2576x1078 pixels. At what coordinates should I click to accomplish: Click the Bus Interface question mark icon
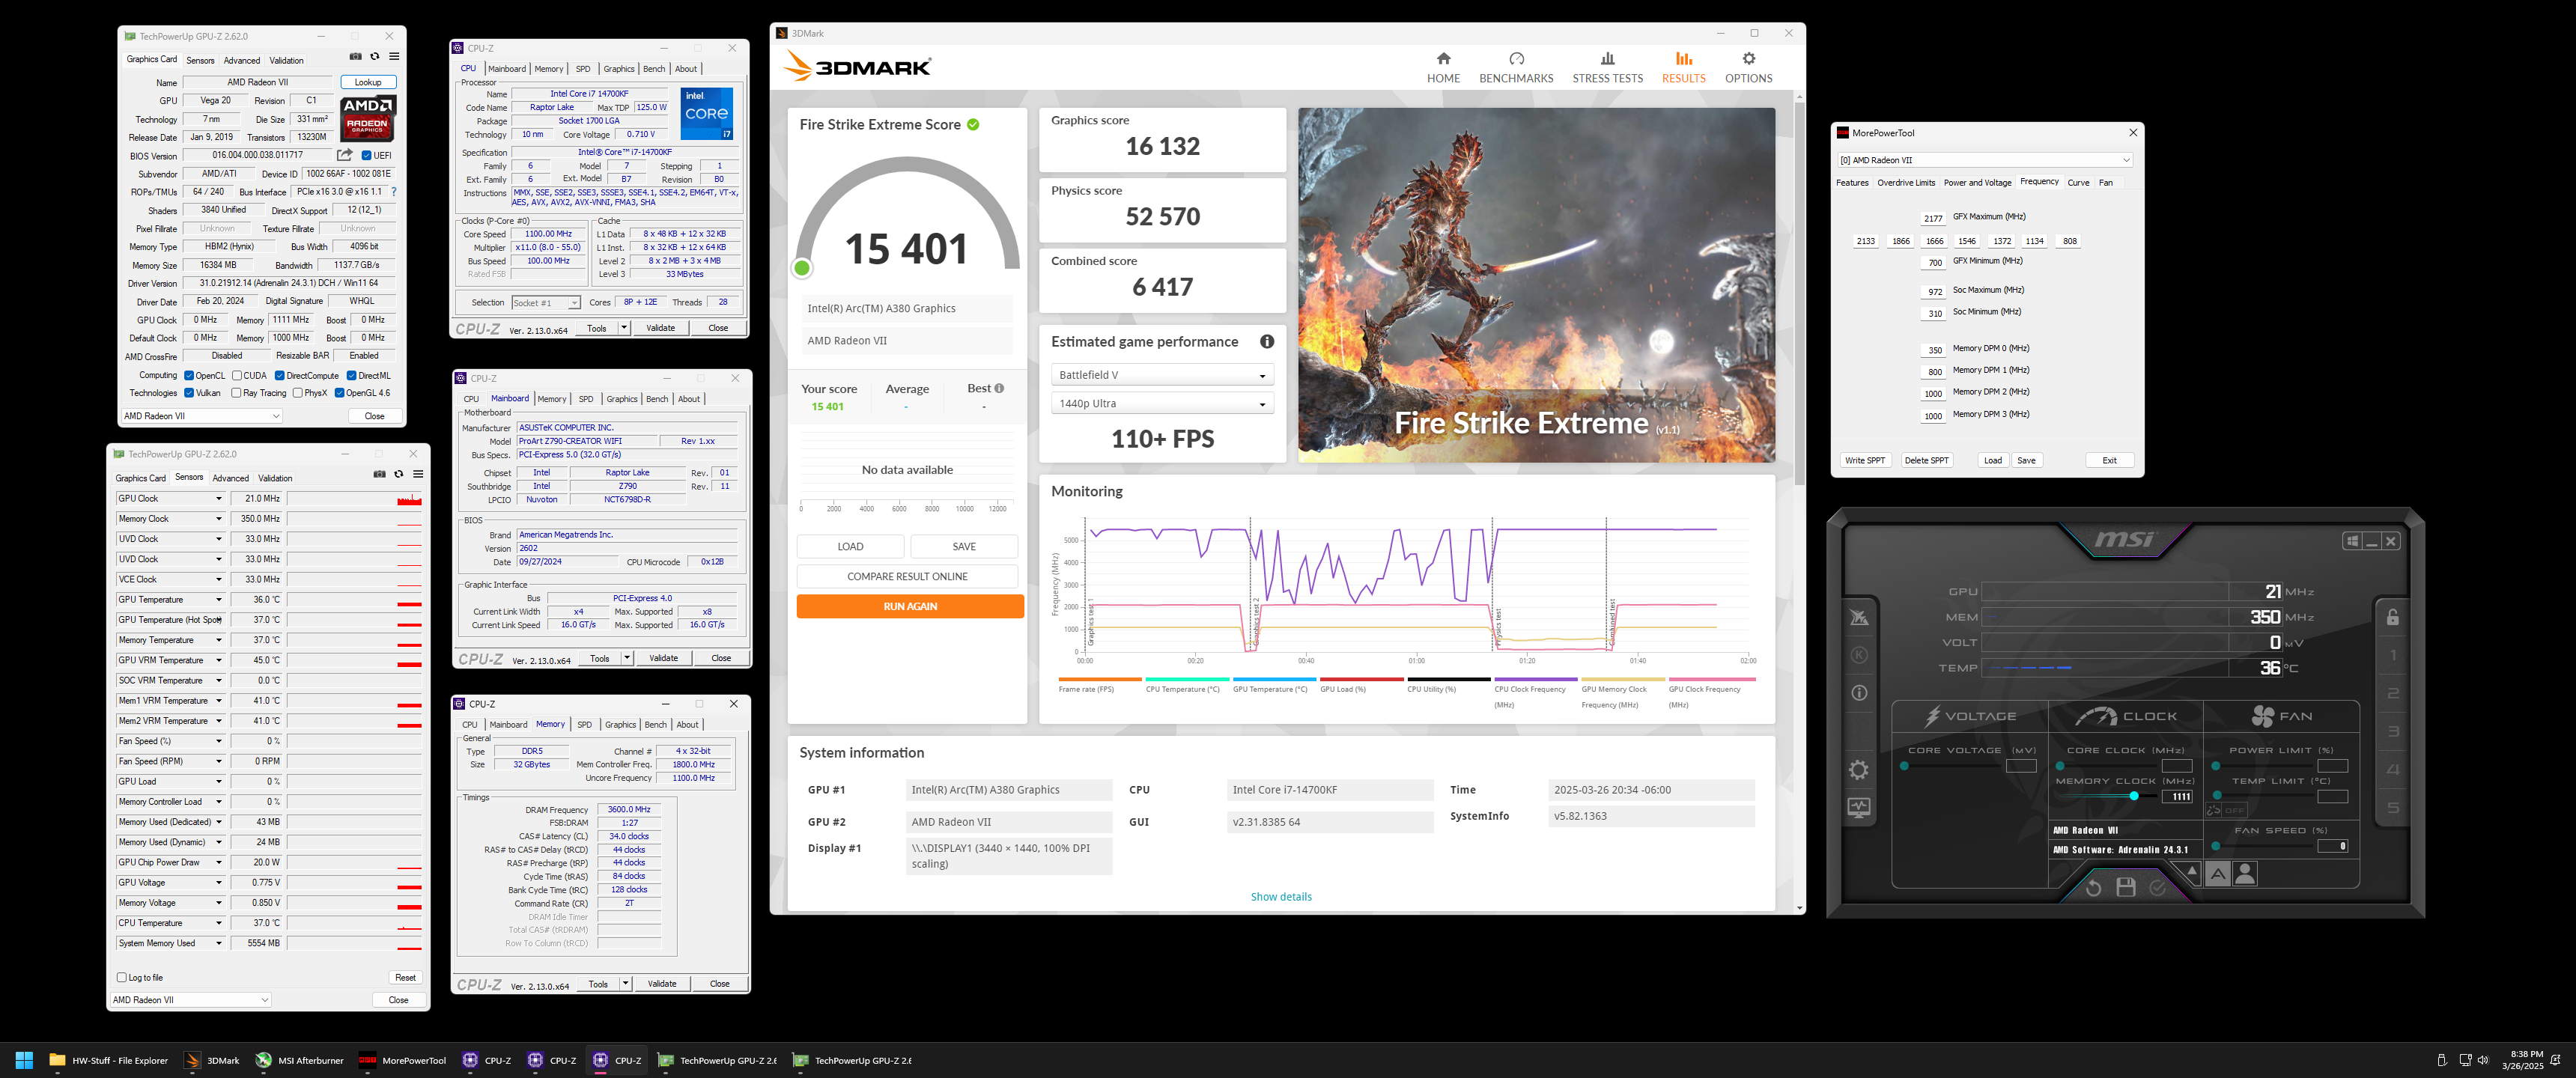coord(393,191)
